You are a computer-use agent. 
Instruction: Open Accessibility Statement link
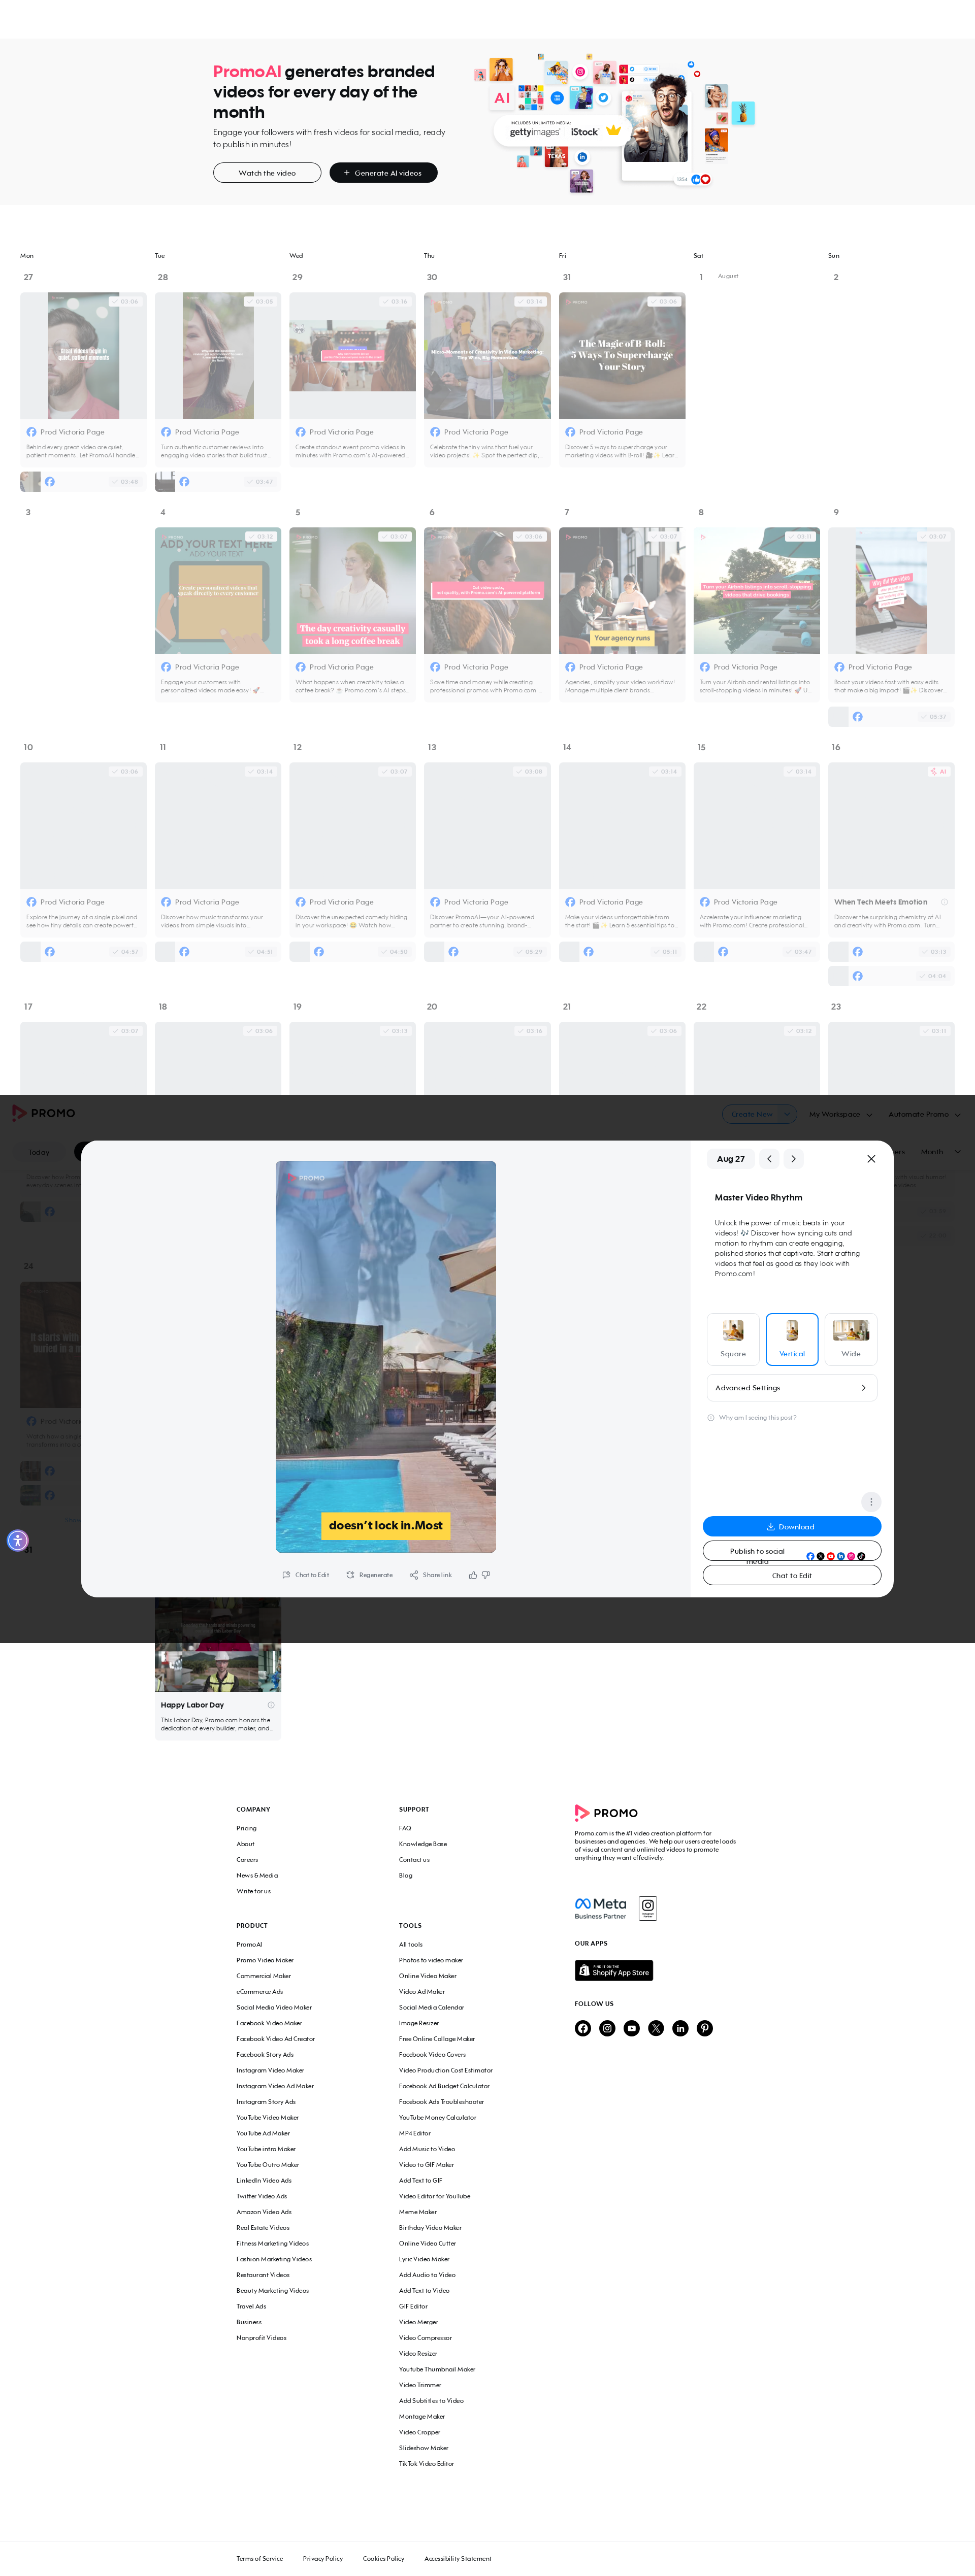pos(458,2558)
